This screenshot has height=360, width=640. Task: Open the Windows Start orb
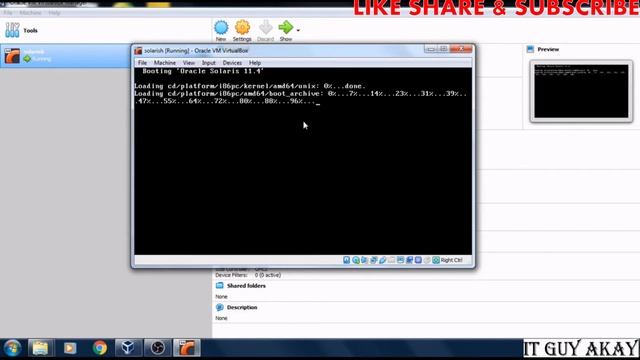tap(12, 348)
